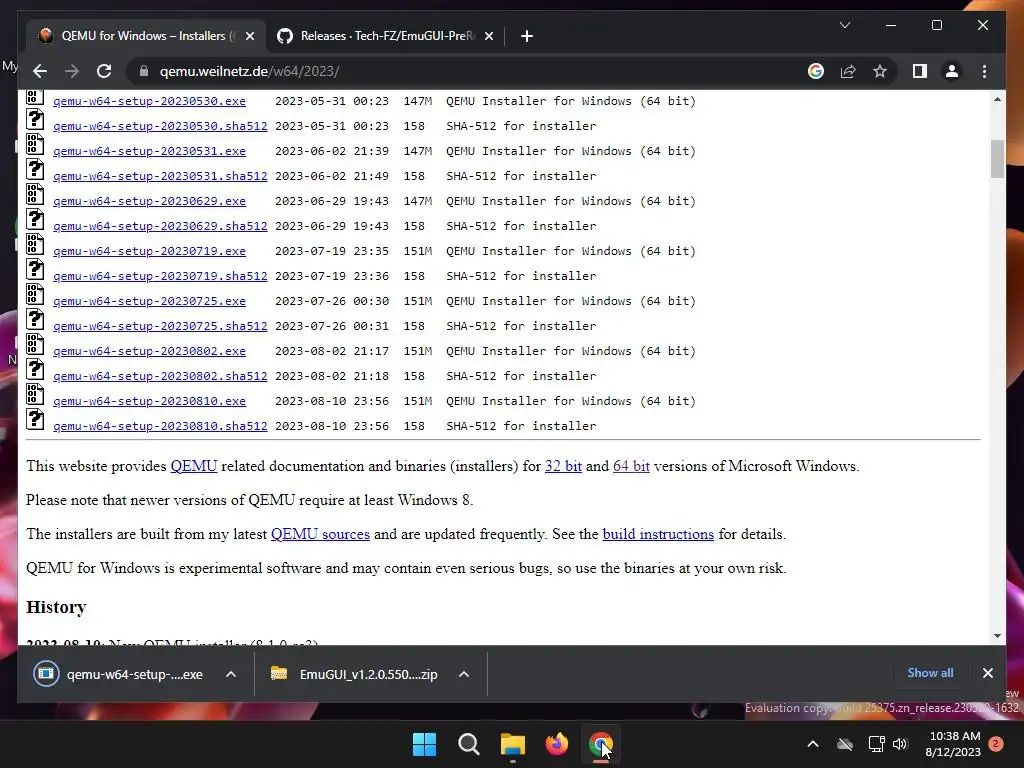The width and height of the screenshot is (1024, 768).
Task: Open the 64 bit link
Action: point(631,466)
